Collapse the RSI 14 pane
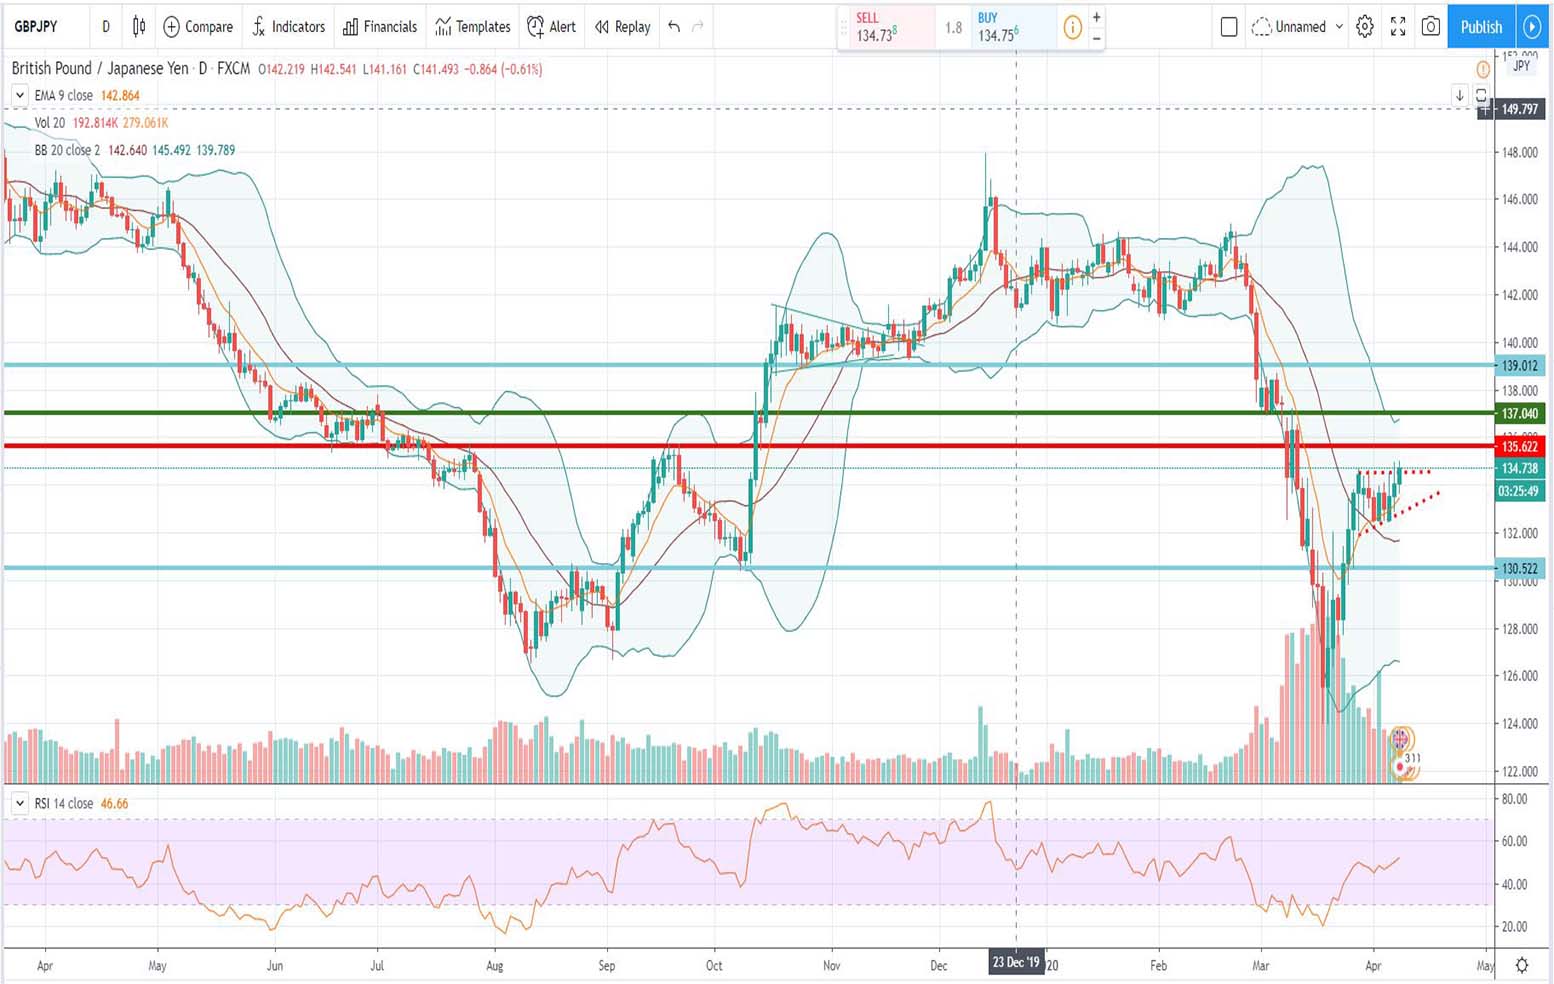Viewport: 1554px width, 984px height. click(x=19, y=803)
